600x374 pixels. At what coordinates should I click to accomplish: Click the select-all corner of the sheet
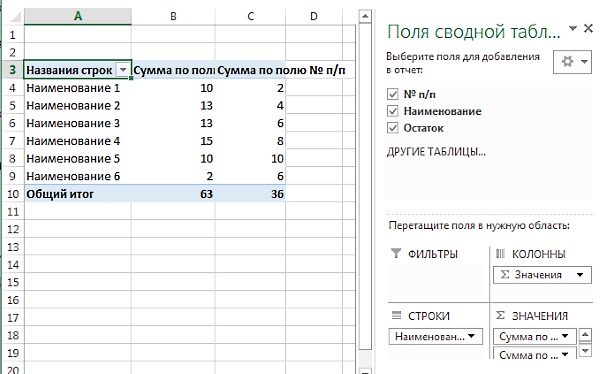coord(14,16)
